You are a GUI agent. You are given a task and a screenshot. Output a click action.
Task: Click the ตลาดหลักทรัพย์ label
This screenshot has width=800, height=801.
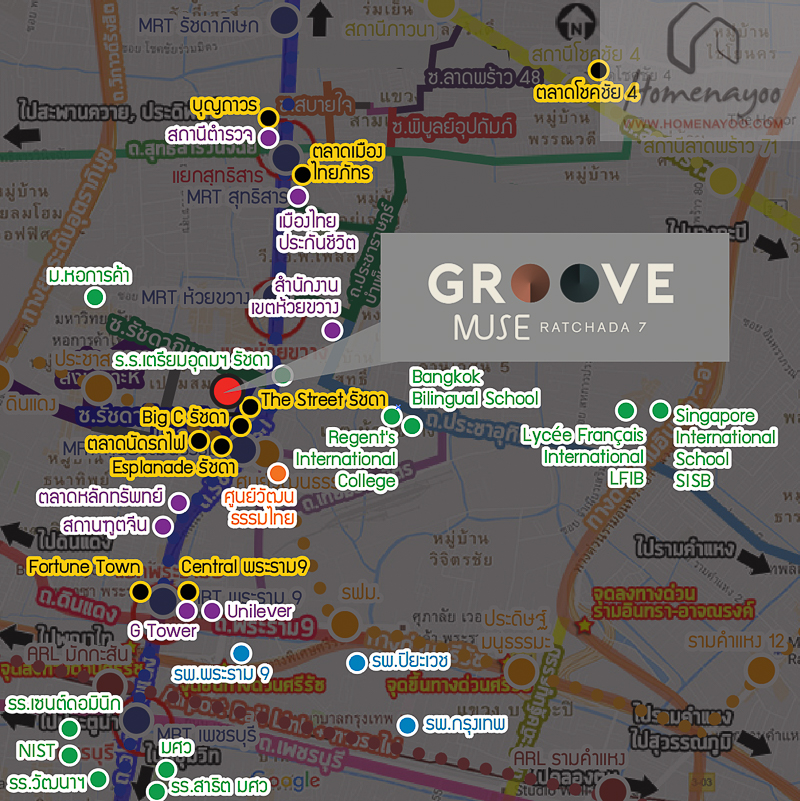(101, 497)
